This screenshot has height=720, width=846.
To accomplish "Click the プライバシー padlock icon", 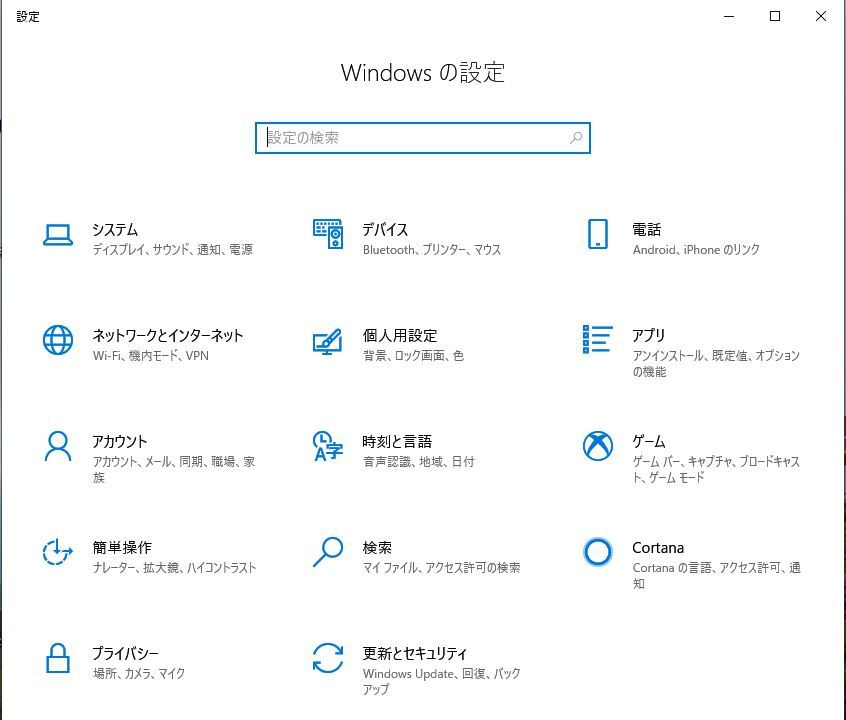I will click(58, 658).
